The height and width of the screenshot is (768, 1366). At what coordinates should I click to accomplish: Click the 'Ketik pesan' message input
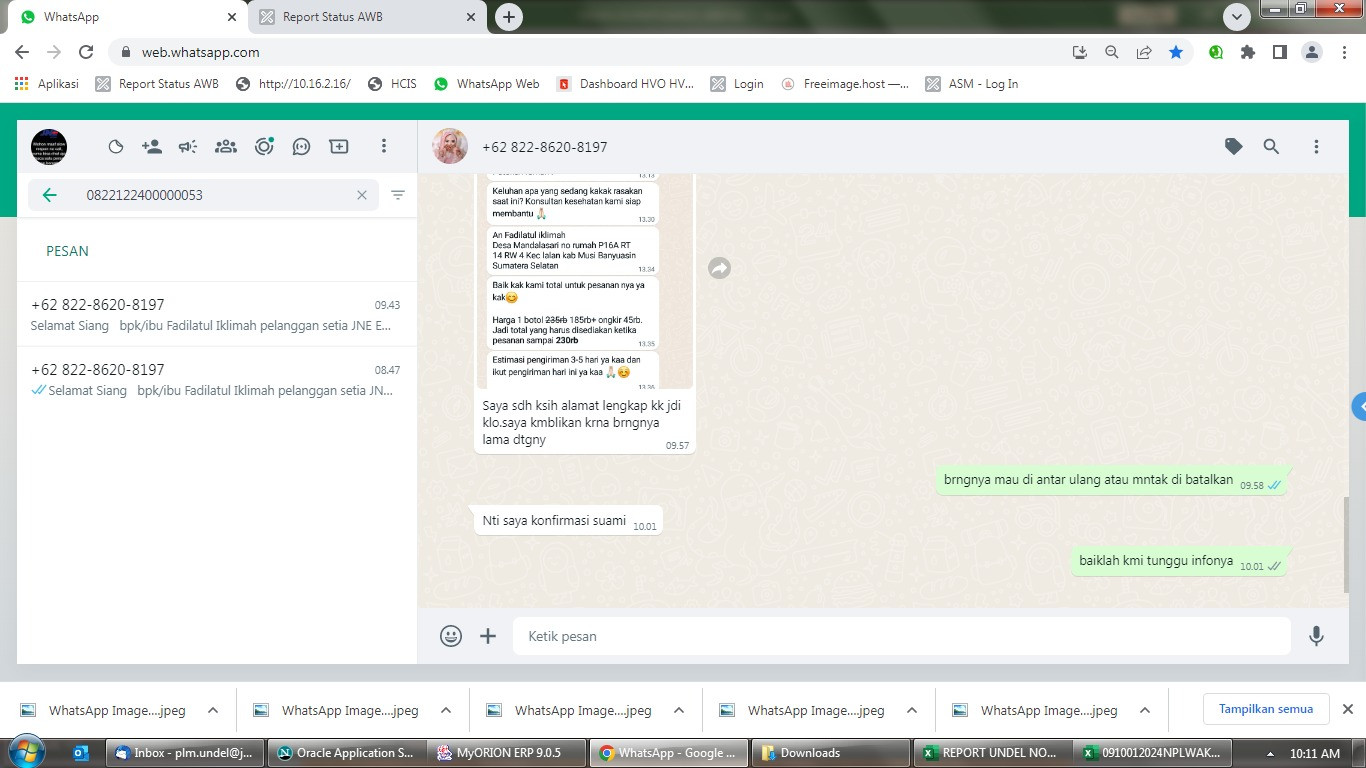tap(902, 636)
